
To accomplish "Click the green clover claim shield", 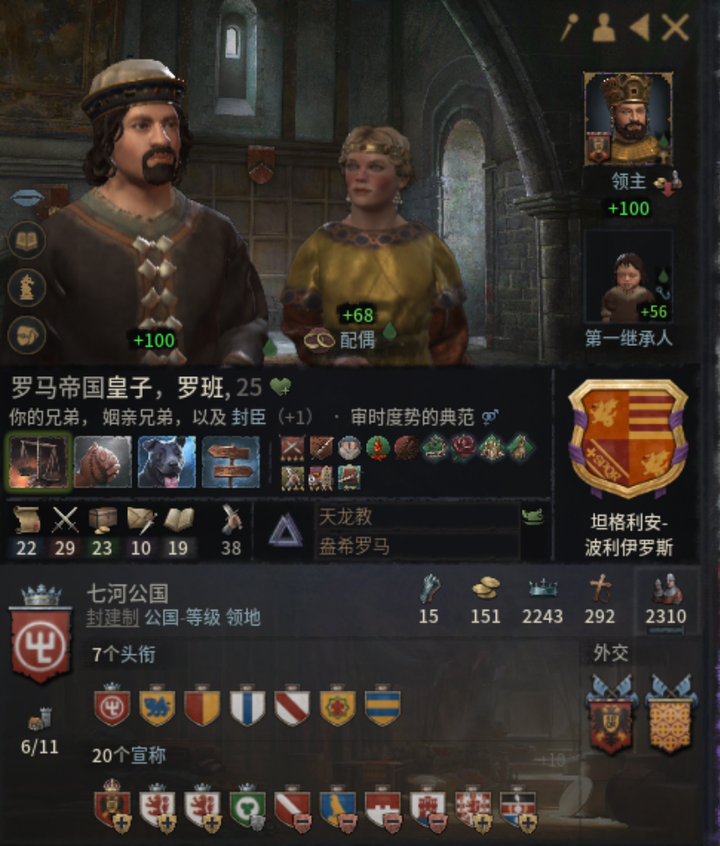I will click(247, 807).
